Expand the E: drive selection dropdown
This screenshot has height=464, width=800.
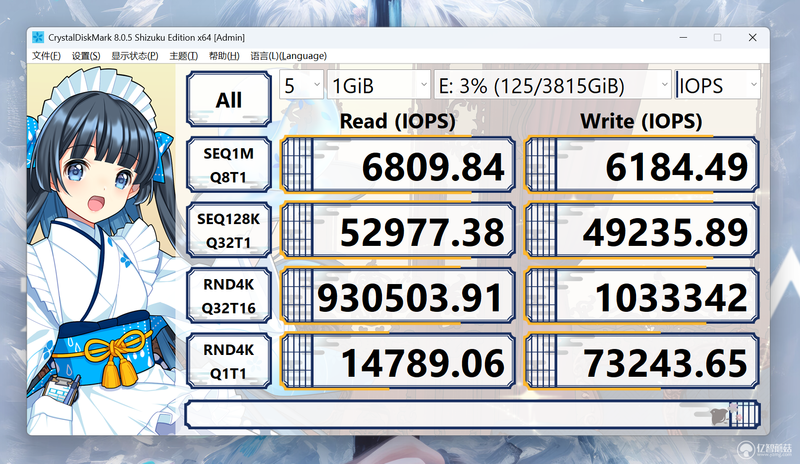pos(553,85)
